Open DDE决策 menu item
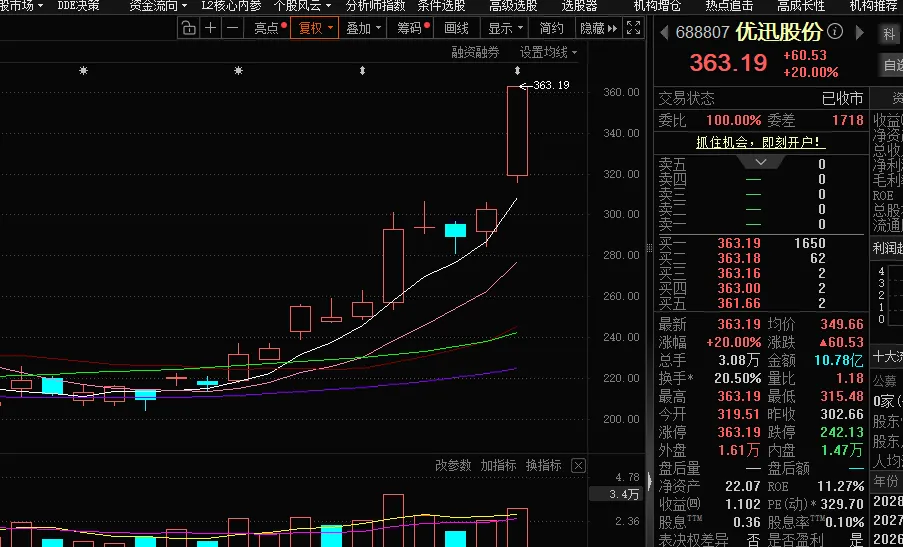The height and width of the screenshot is (547, 903). [78, 6]
